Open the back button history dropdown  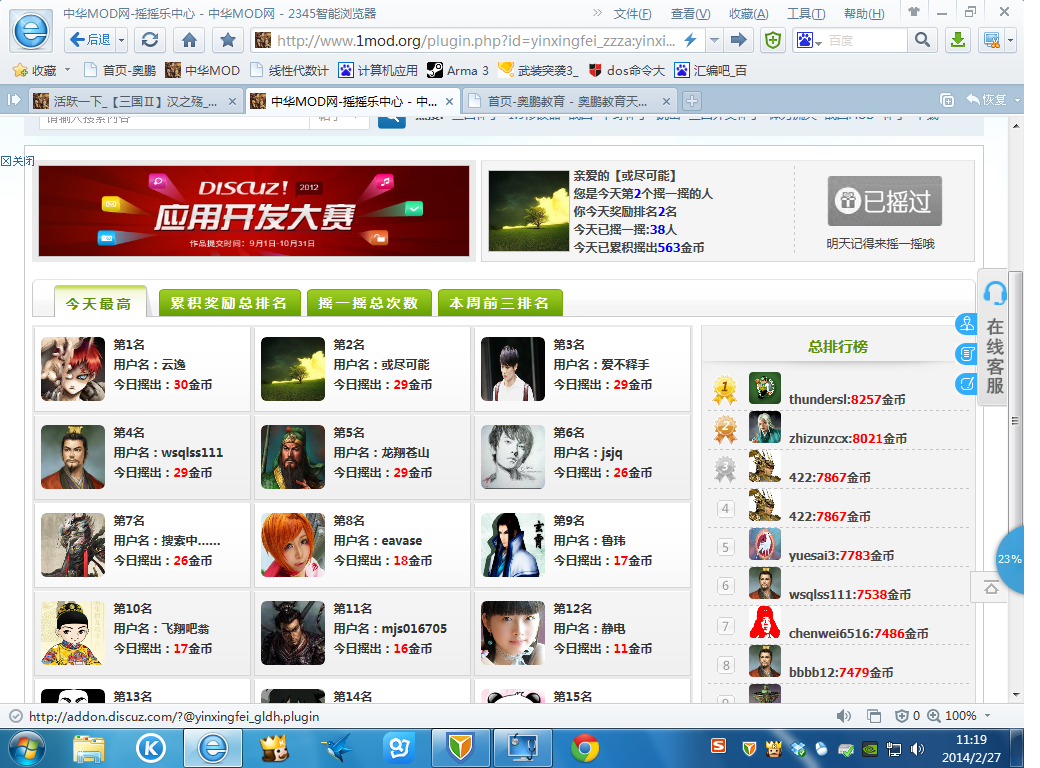122,40
